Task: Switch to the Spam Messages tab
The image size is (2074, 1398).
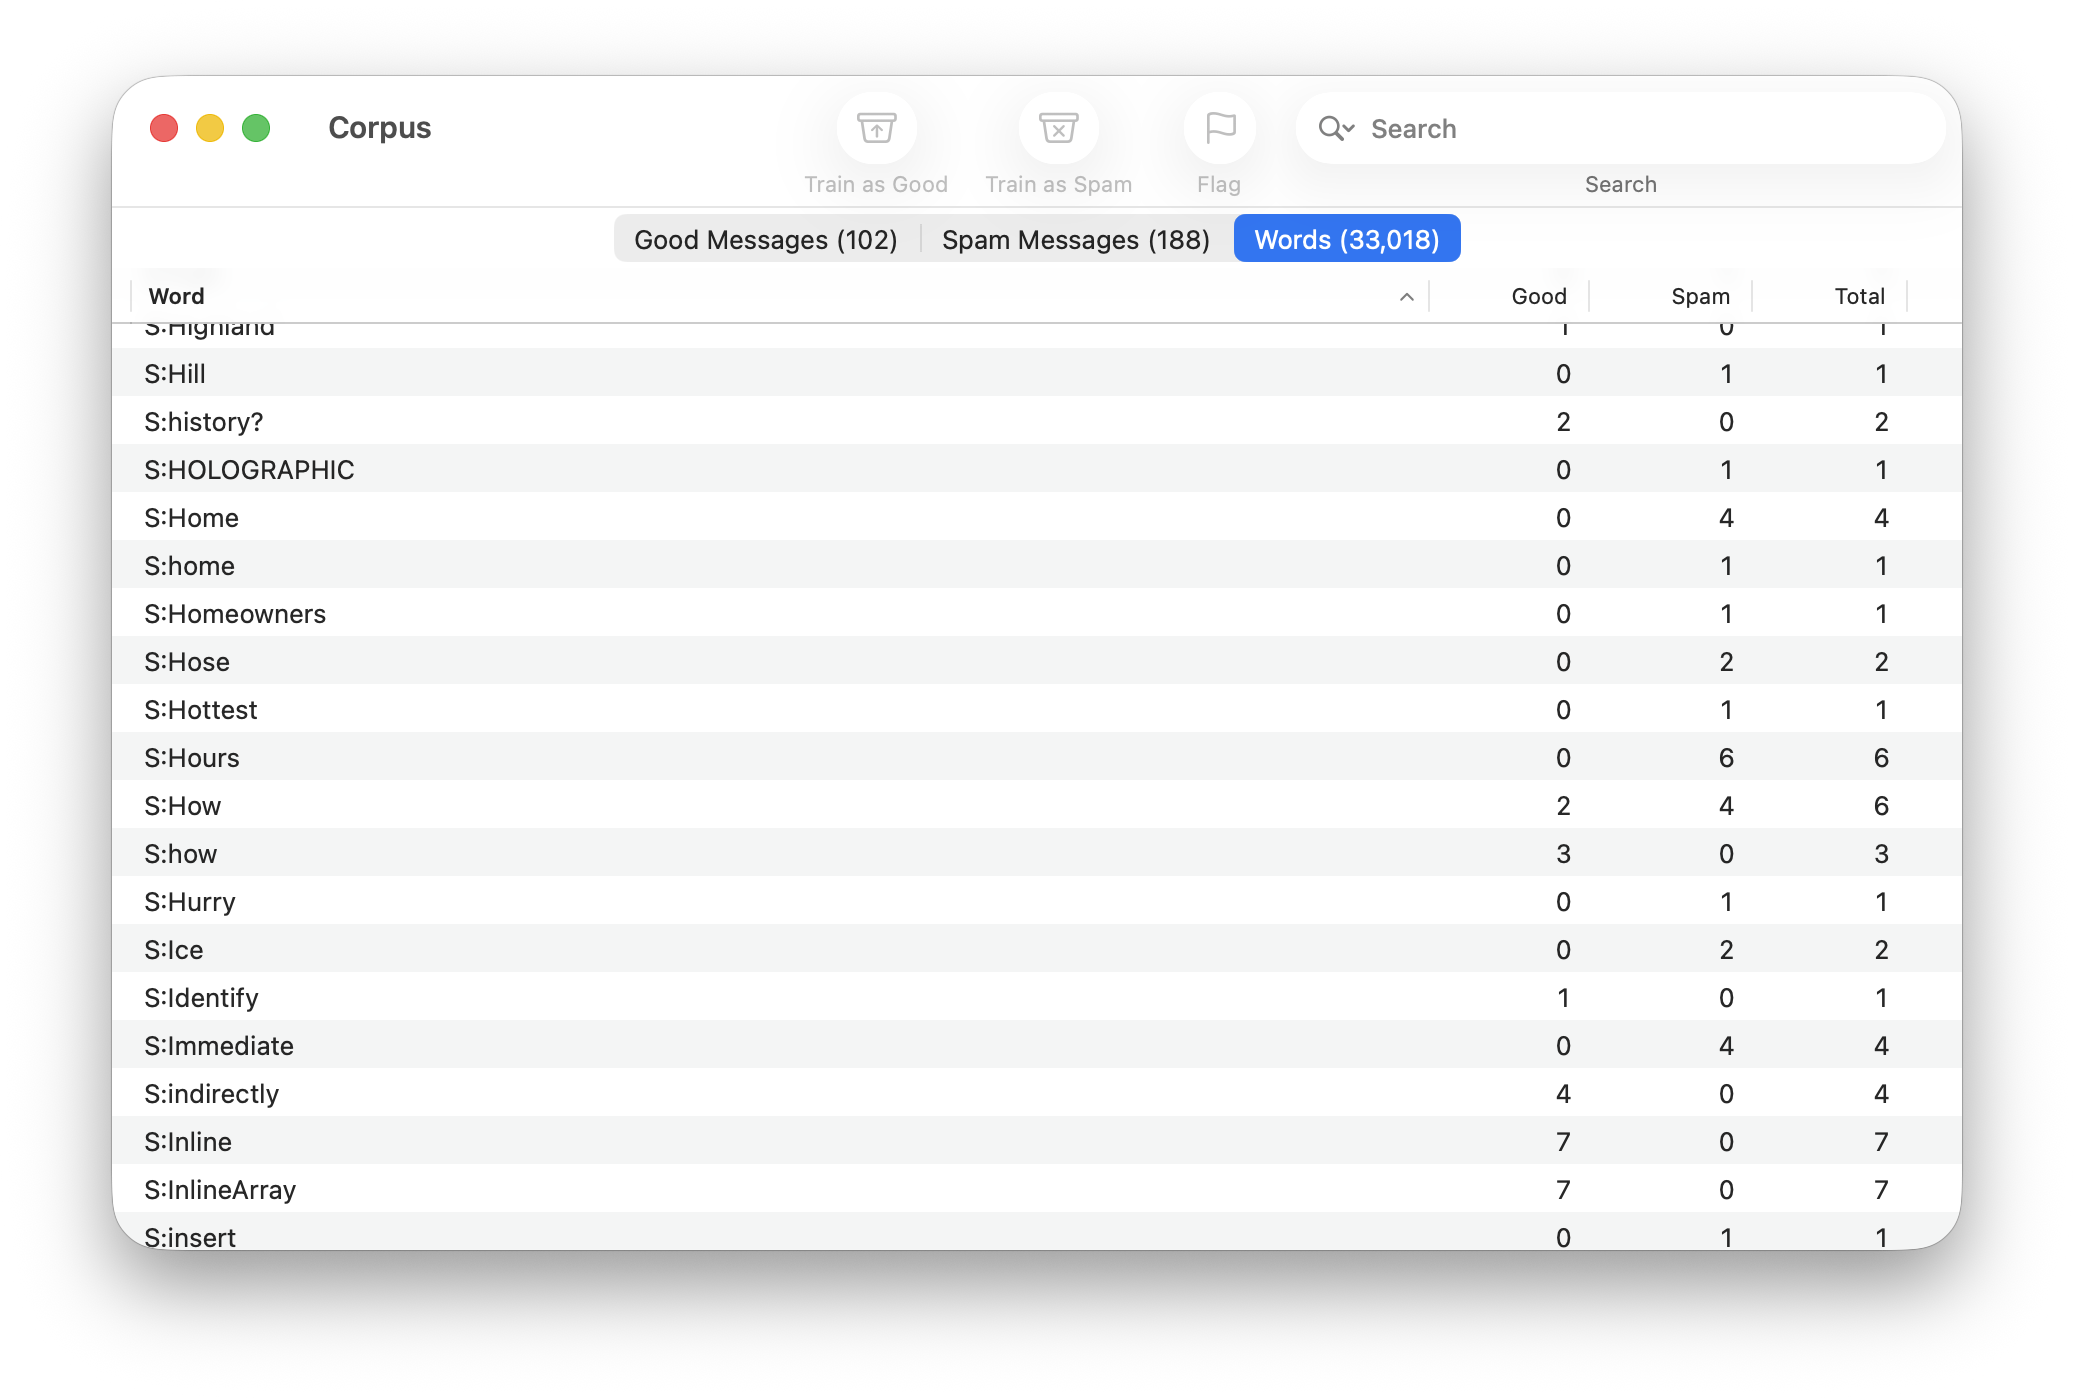Action: pos(1075,240)
